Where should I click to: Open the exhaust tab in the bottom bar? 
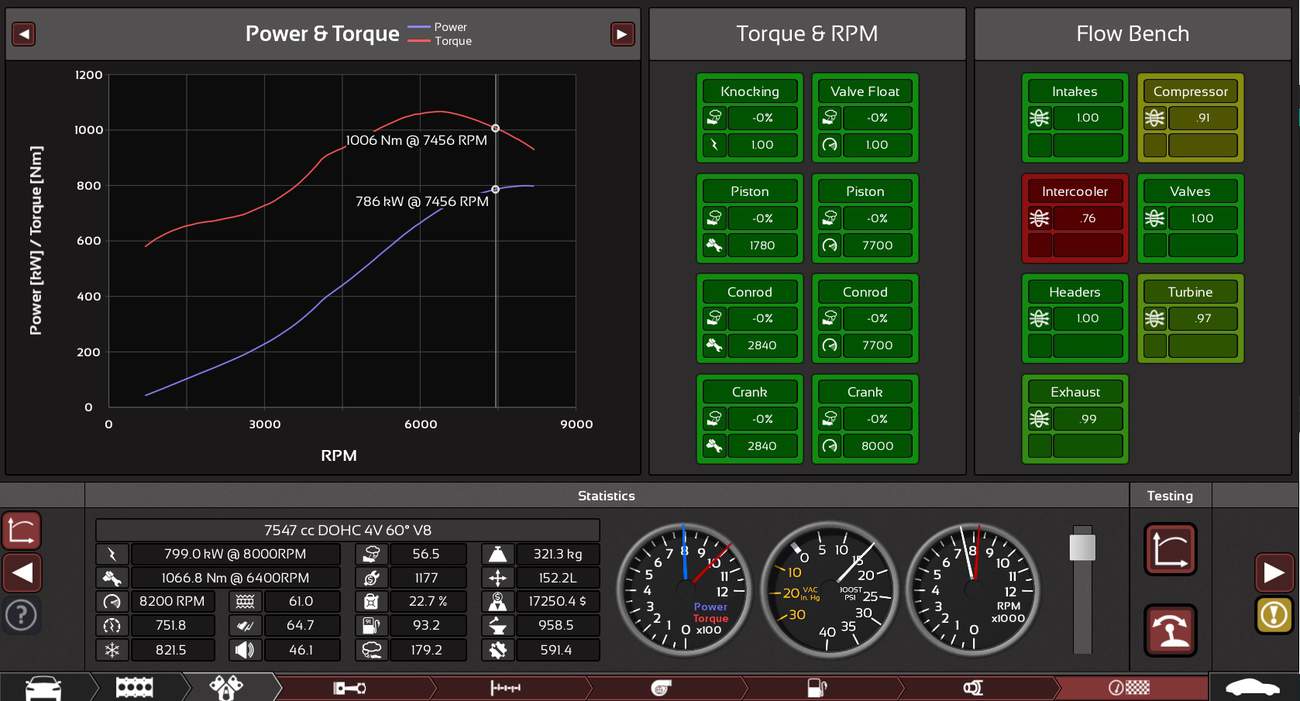[972, 688]
